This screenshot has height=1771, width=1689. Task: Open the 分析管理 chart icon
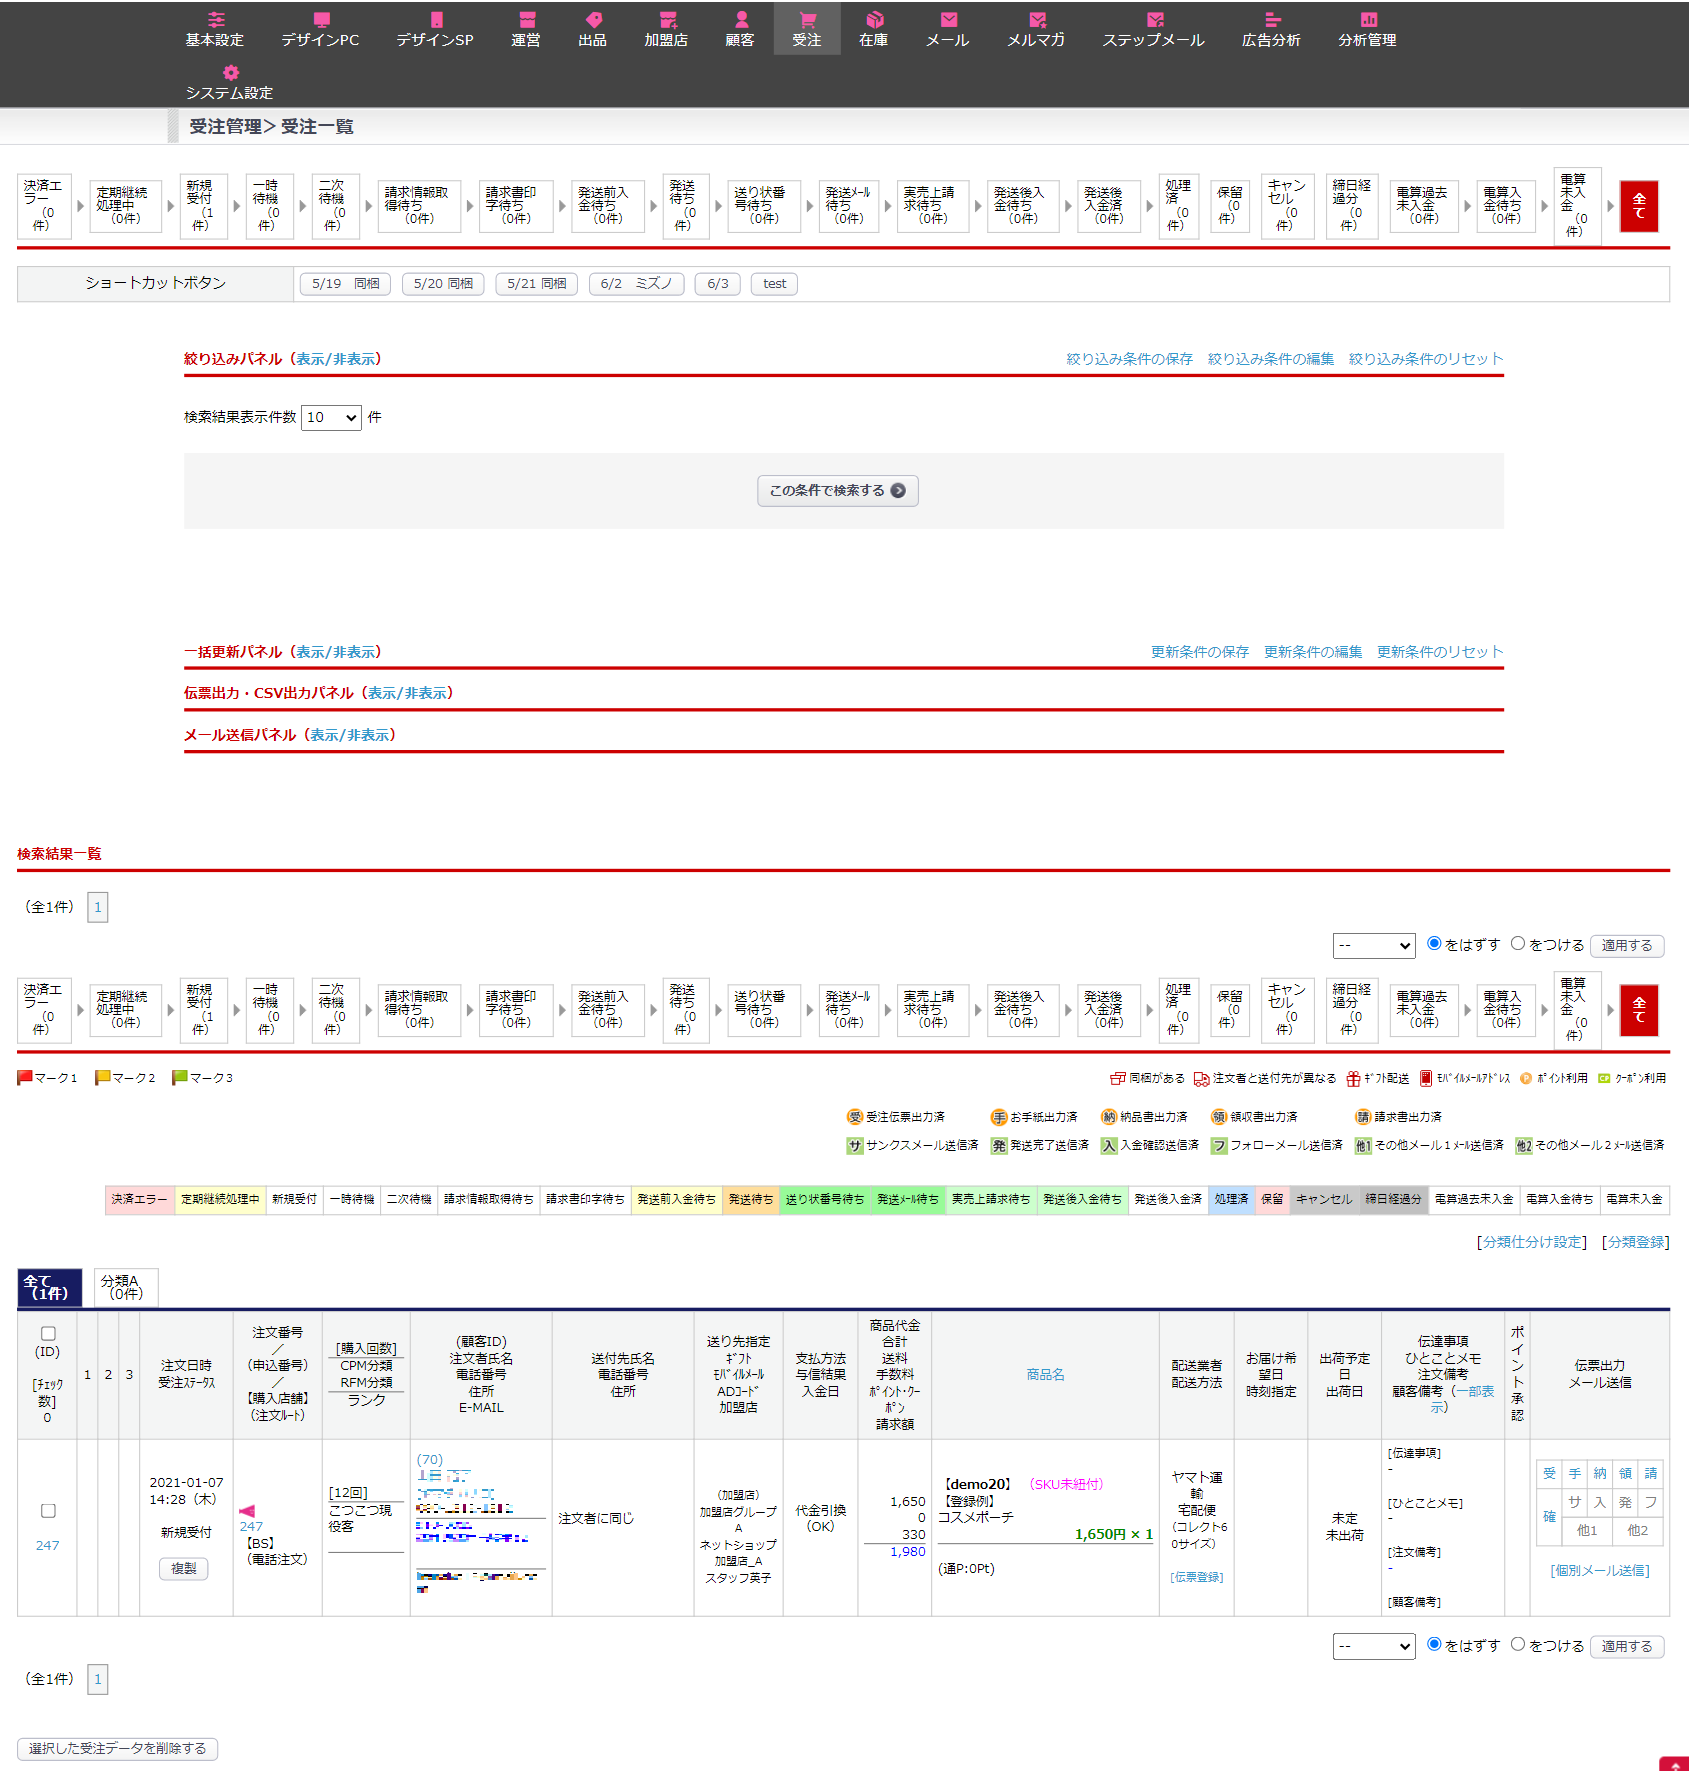pos(1368,19)
